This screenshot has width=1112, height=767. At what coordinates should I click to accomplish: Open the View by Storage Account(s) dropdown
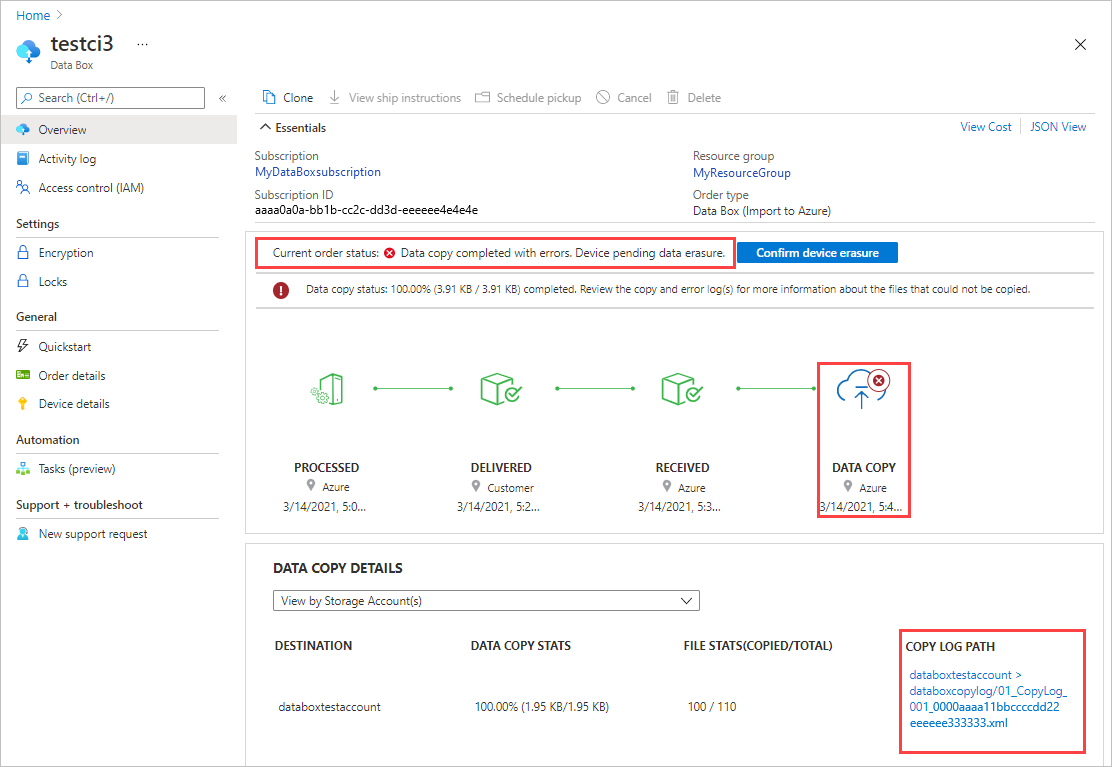click(686, 600)
